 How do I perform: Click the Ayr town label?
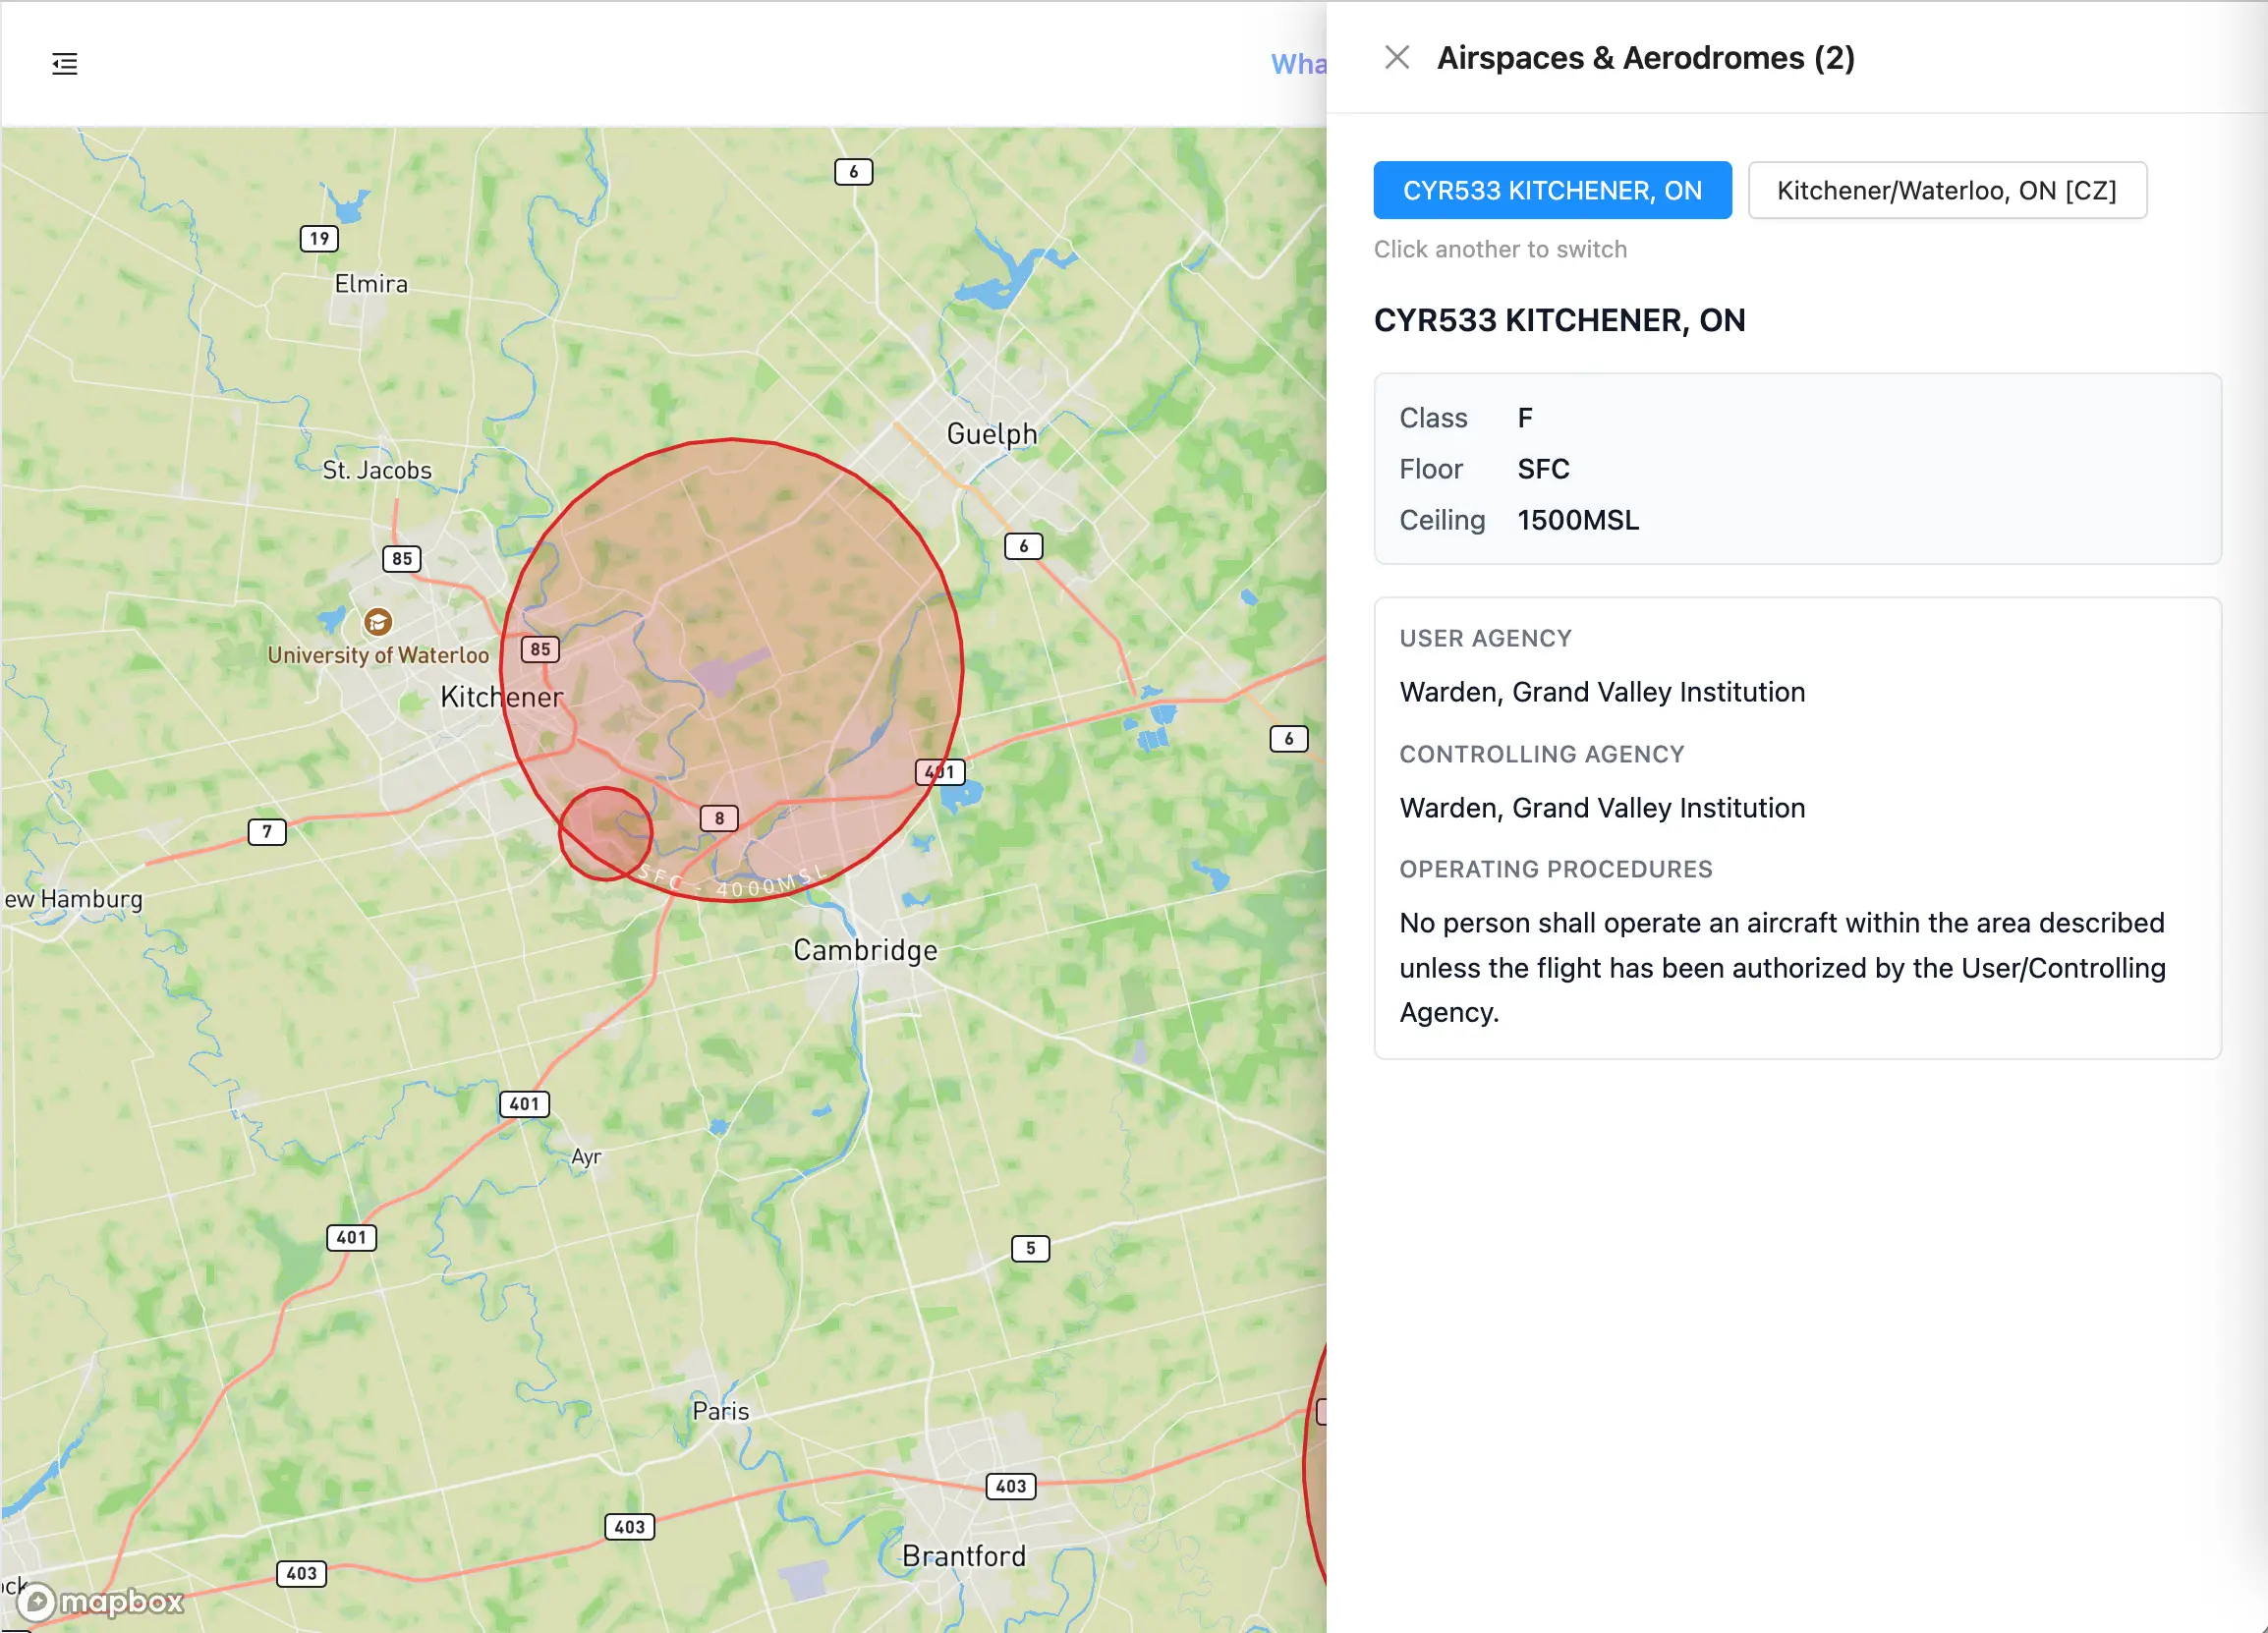(586, 1157)
